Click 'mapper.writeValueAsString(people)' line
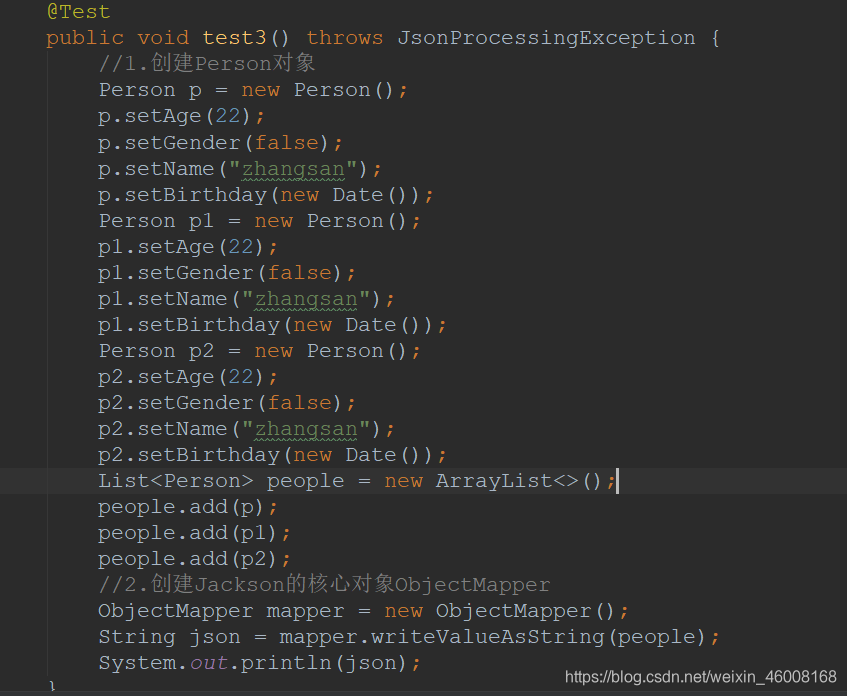Viewport: 847px width, 696px height. pos(408,637)
